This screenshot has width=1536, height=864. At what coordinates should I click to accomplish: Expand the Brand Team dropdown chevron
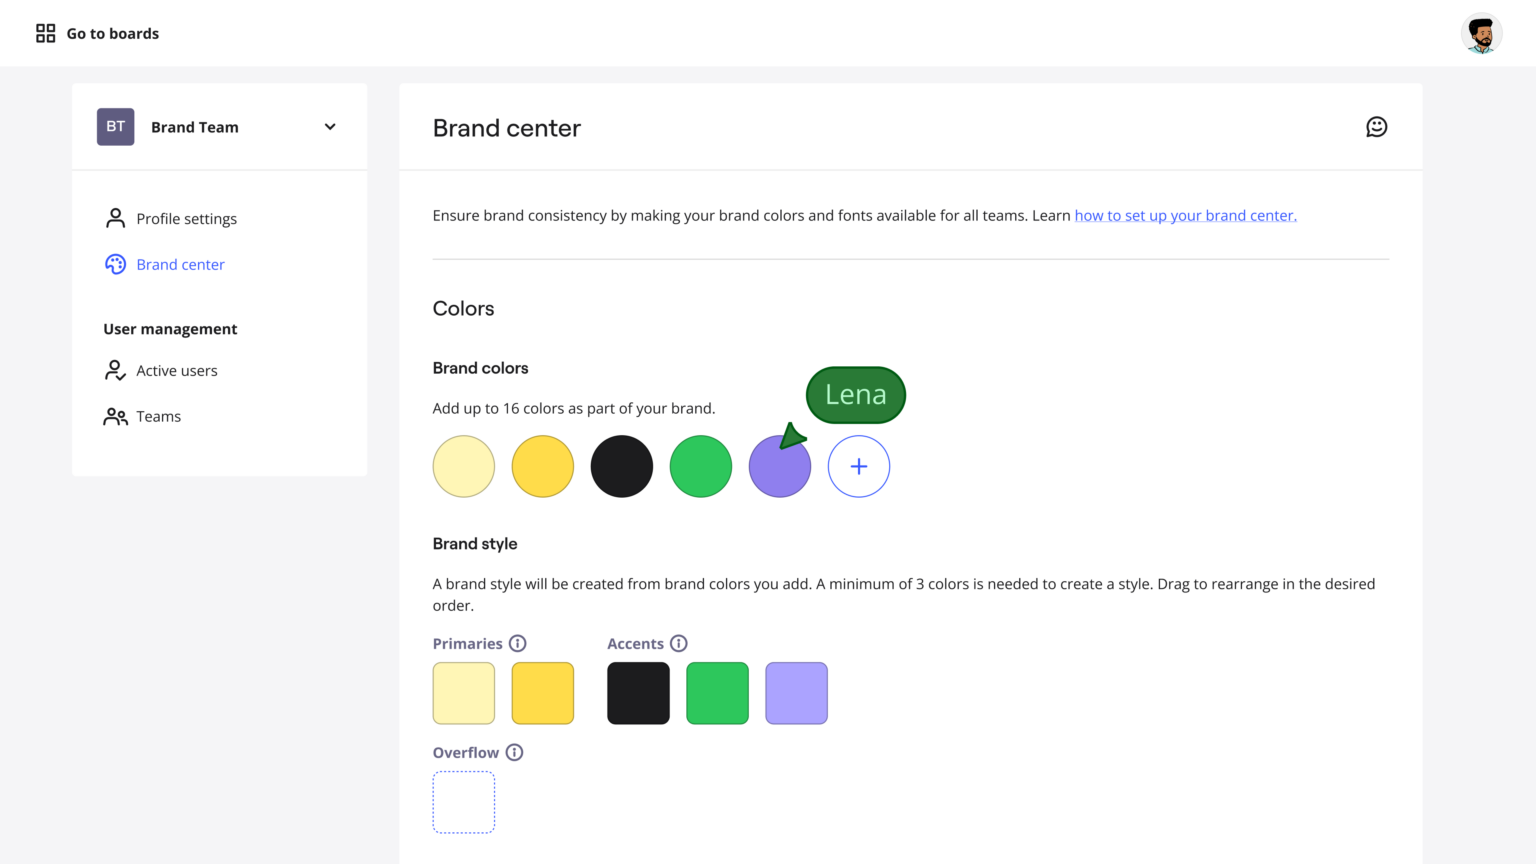click(330, 127)
